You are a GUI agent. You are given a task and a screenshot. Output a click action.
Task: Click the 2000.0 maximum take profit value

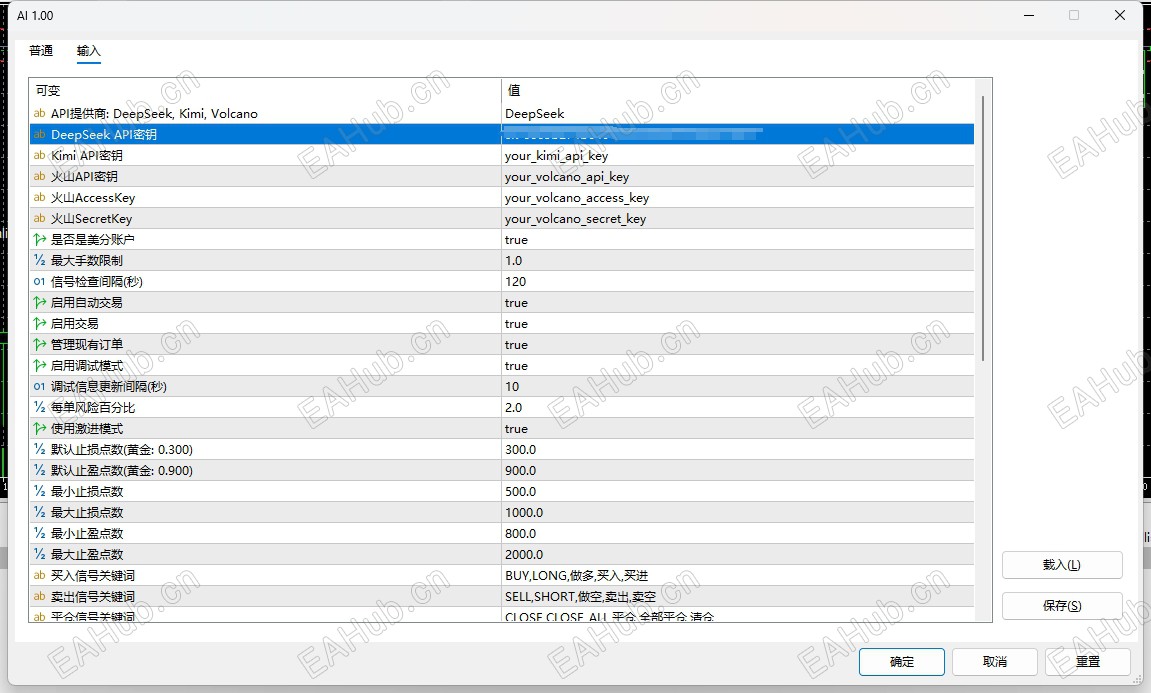pyautogui.click(x=524, y=554)
